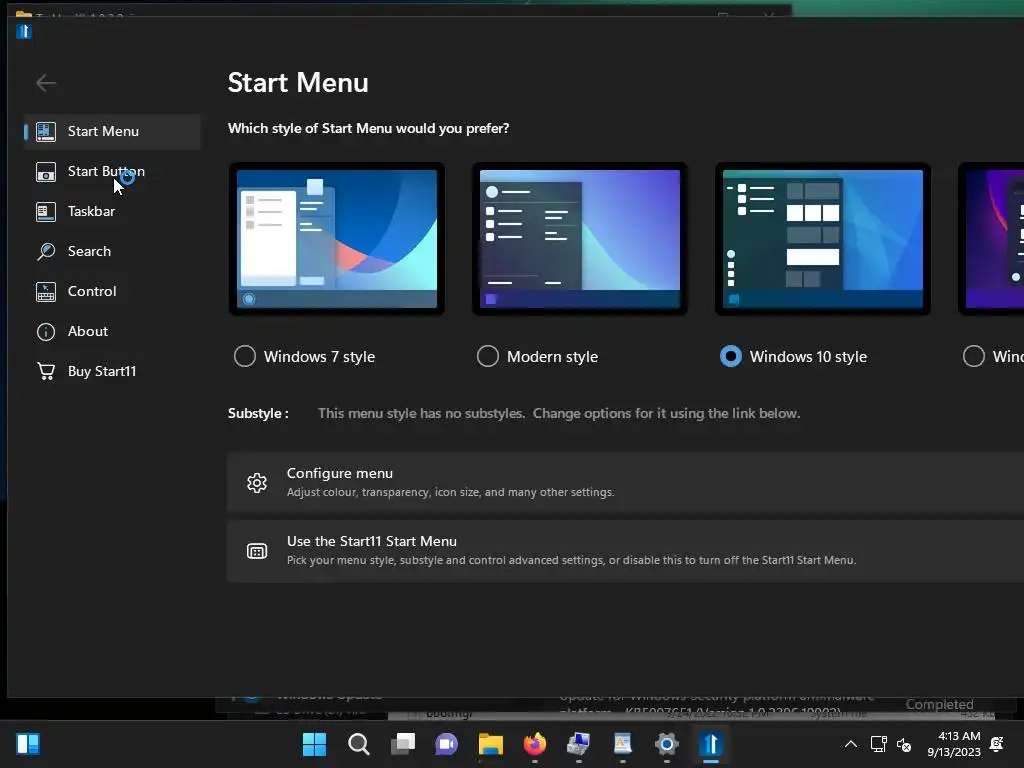Open the Search sidebar section
The image size is (1024, 768).
coord(112,251)
